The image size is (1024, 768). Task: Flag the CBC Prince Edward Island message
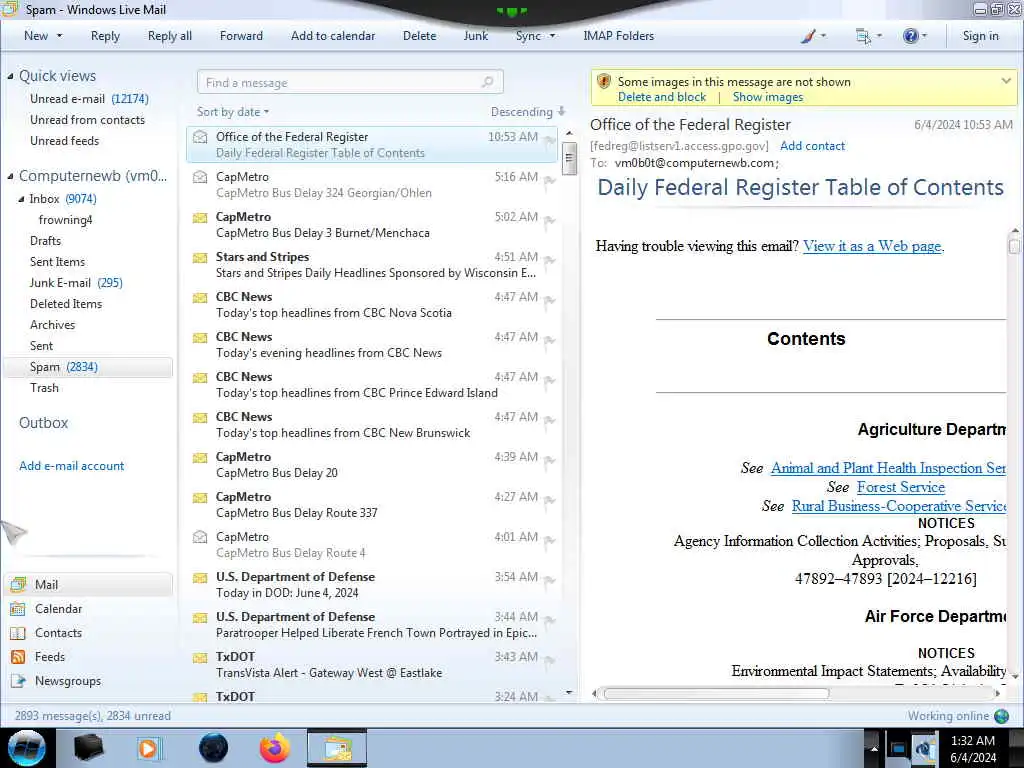pyautogui.click(x=550, y=381)
